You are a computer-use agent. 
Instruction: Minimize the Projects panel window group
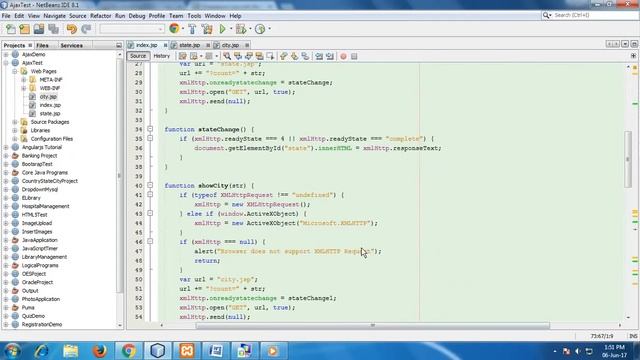pos(119,45)
